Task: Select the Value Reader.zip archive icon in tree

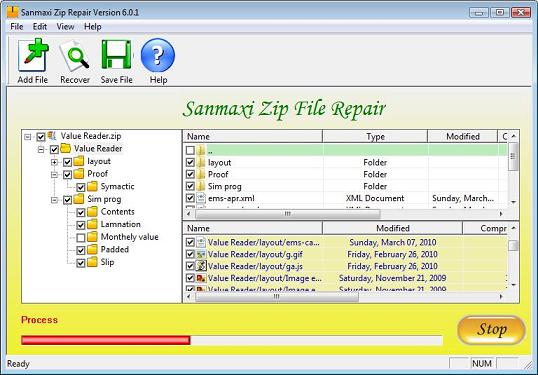Action: tap(52, 136)
